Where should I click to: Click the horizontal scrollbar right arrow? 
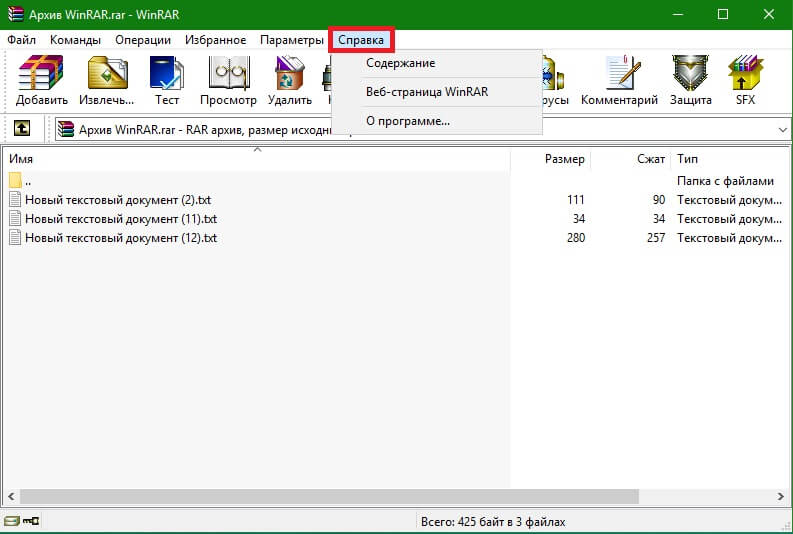coord(781,497)
